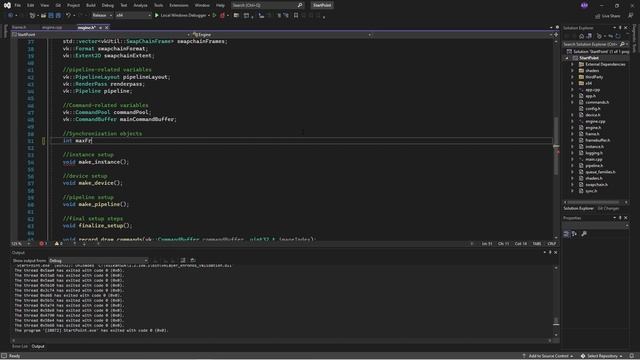Click the Solution Explorer Home icon
Viewport: 640px width, 360px height.
[x=581, y=36]
